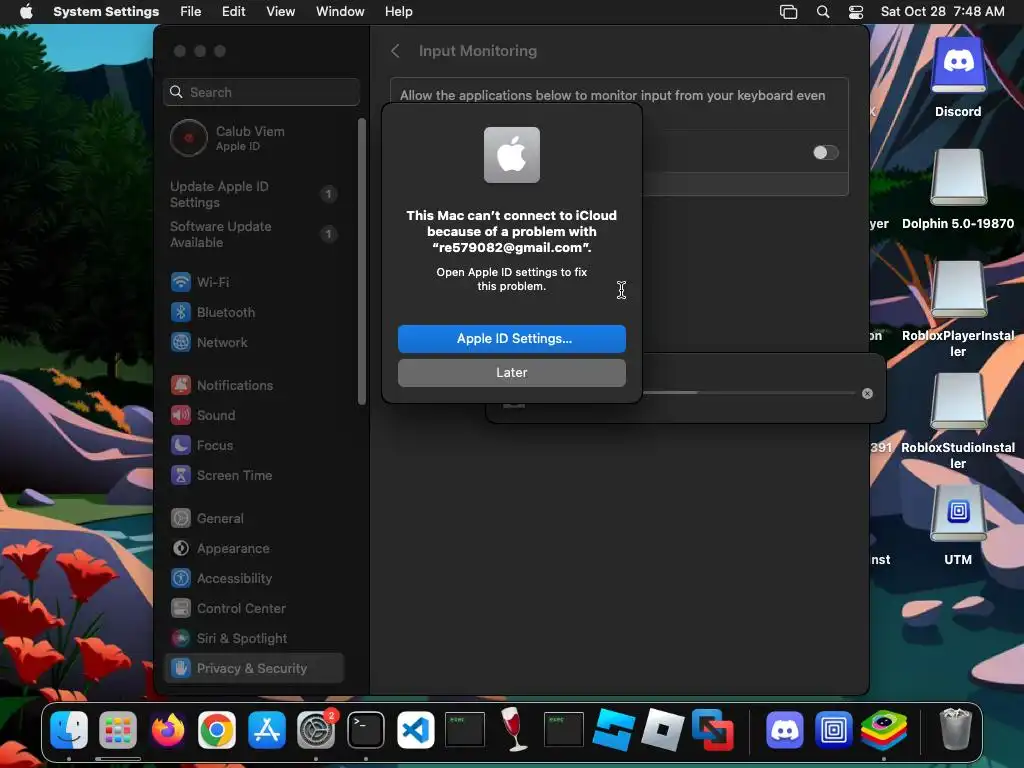Open the Trash from the Dock

tap(955, 728)
